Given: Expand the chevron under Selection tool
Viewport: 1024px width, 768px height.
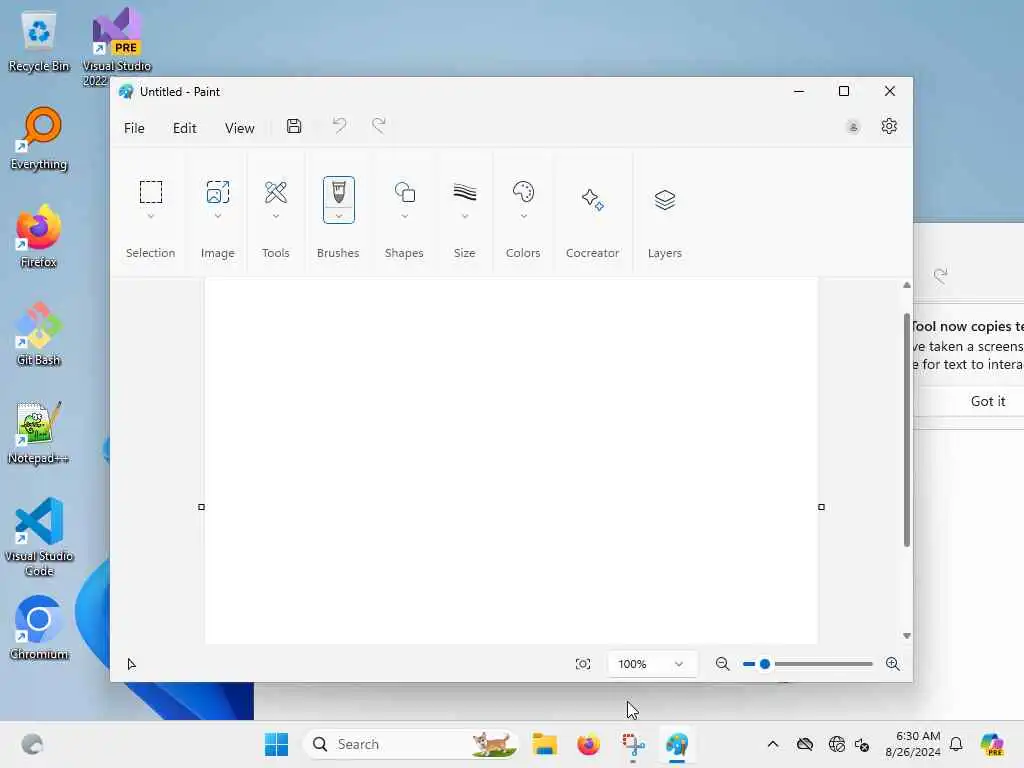Looking at the screenshot, I should coord(151,216).
